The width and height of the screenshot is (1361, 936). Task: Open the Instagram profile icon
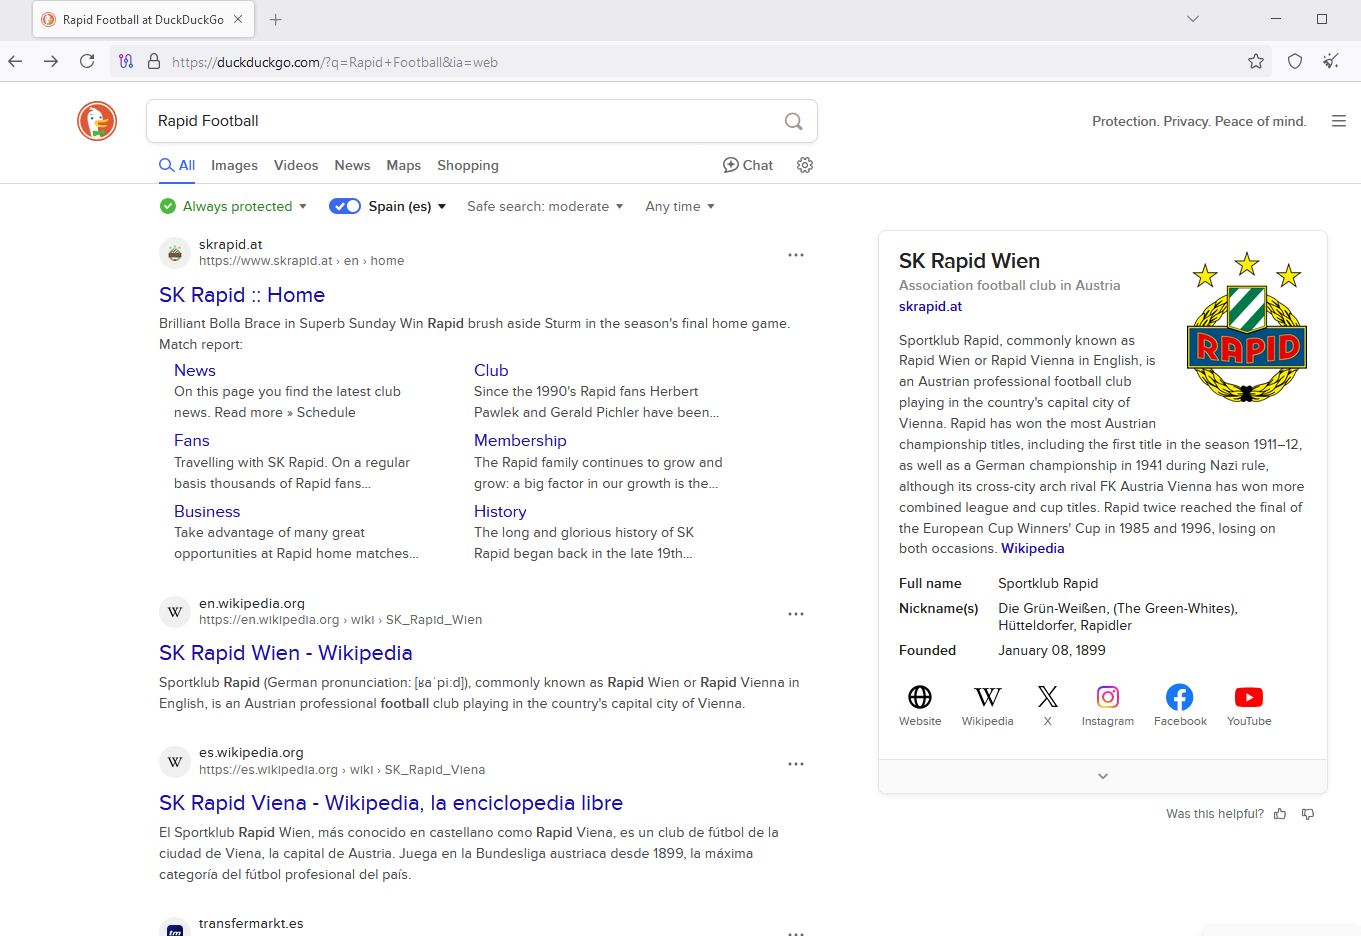click(x=1108, y=705)
